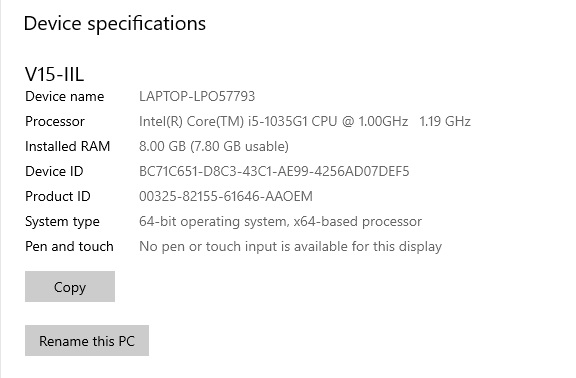Viewport: 576px width, 378px height.
Task: Click the Installed RAM label
Action: click(68, 147)
